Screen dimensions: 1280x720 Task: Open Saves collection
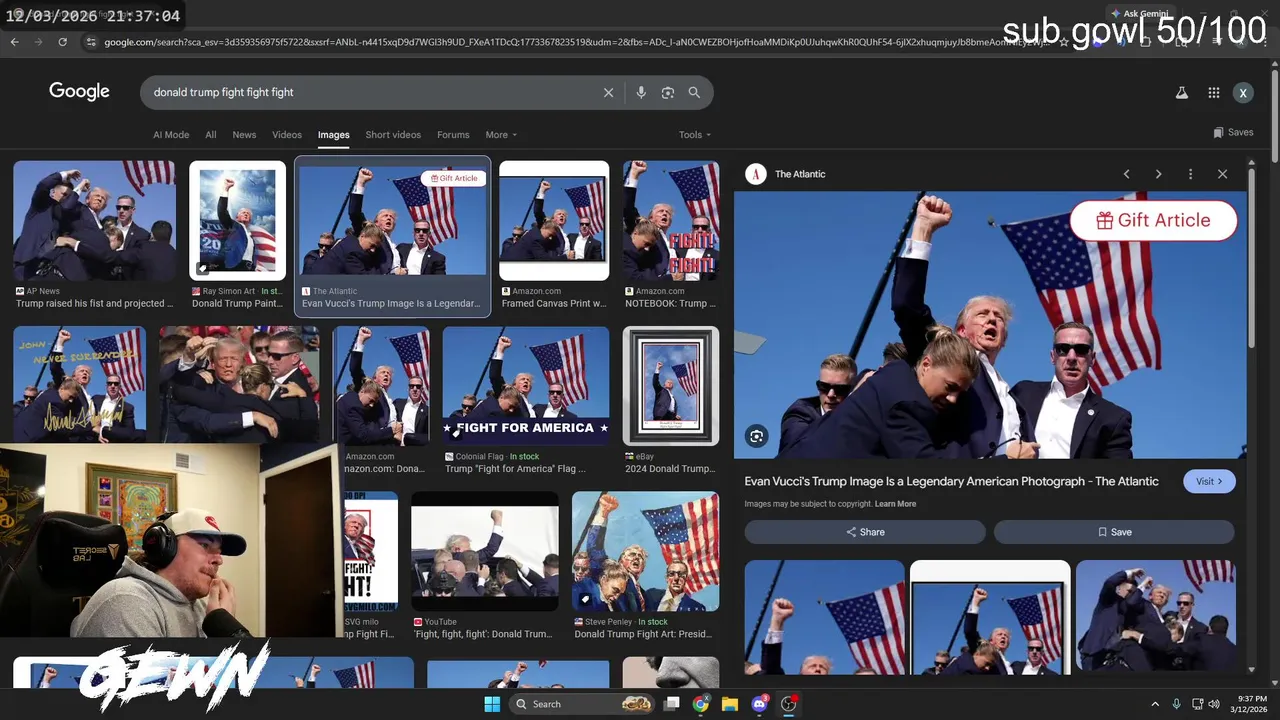1233,132
